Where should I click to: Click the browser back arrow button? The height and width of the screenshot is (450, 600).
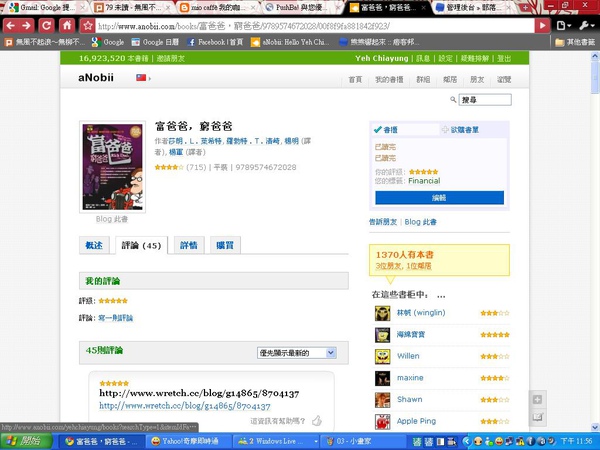(10, 26)
